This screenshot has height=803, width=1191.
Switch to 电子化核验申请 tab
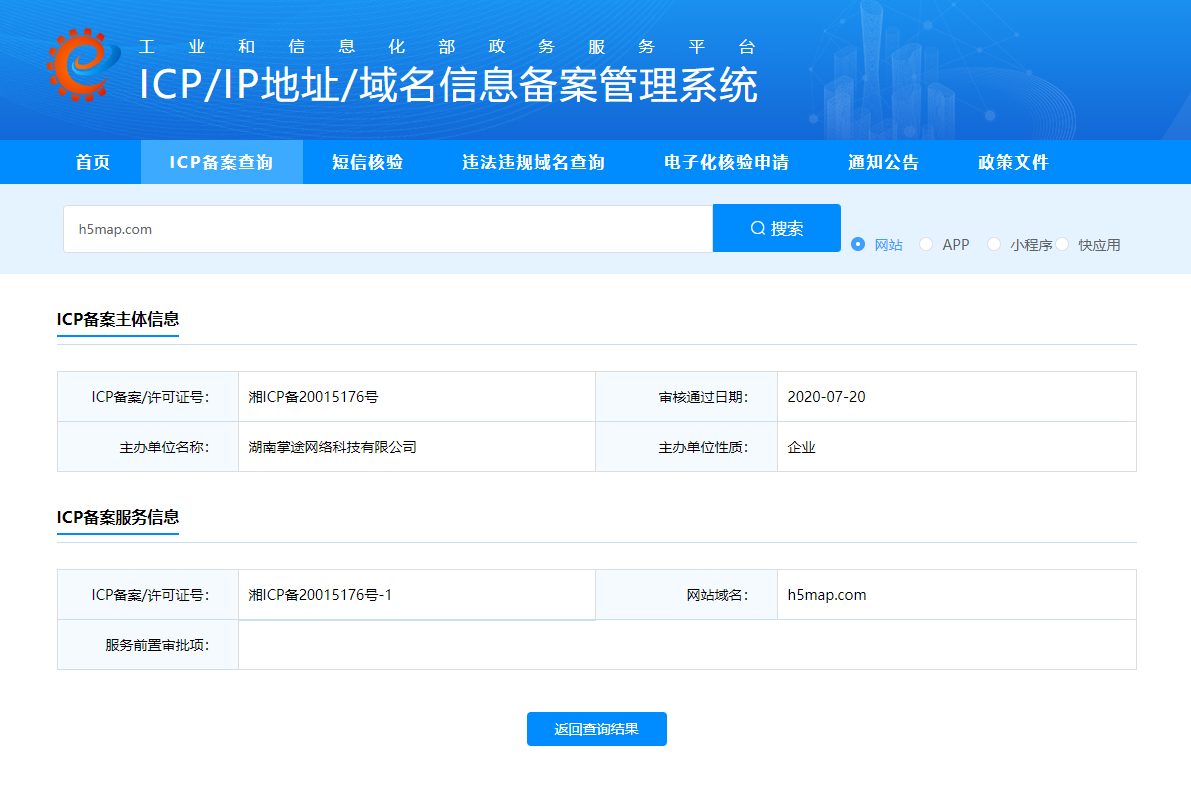coord(726,162)
